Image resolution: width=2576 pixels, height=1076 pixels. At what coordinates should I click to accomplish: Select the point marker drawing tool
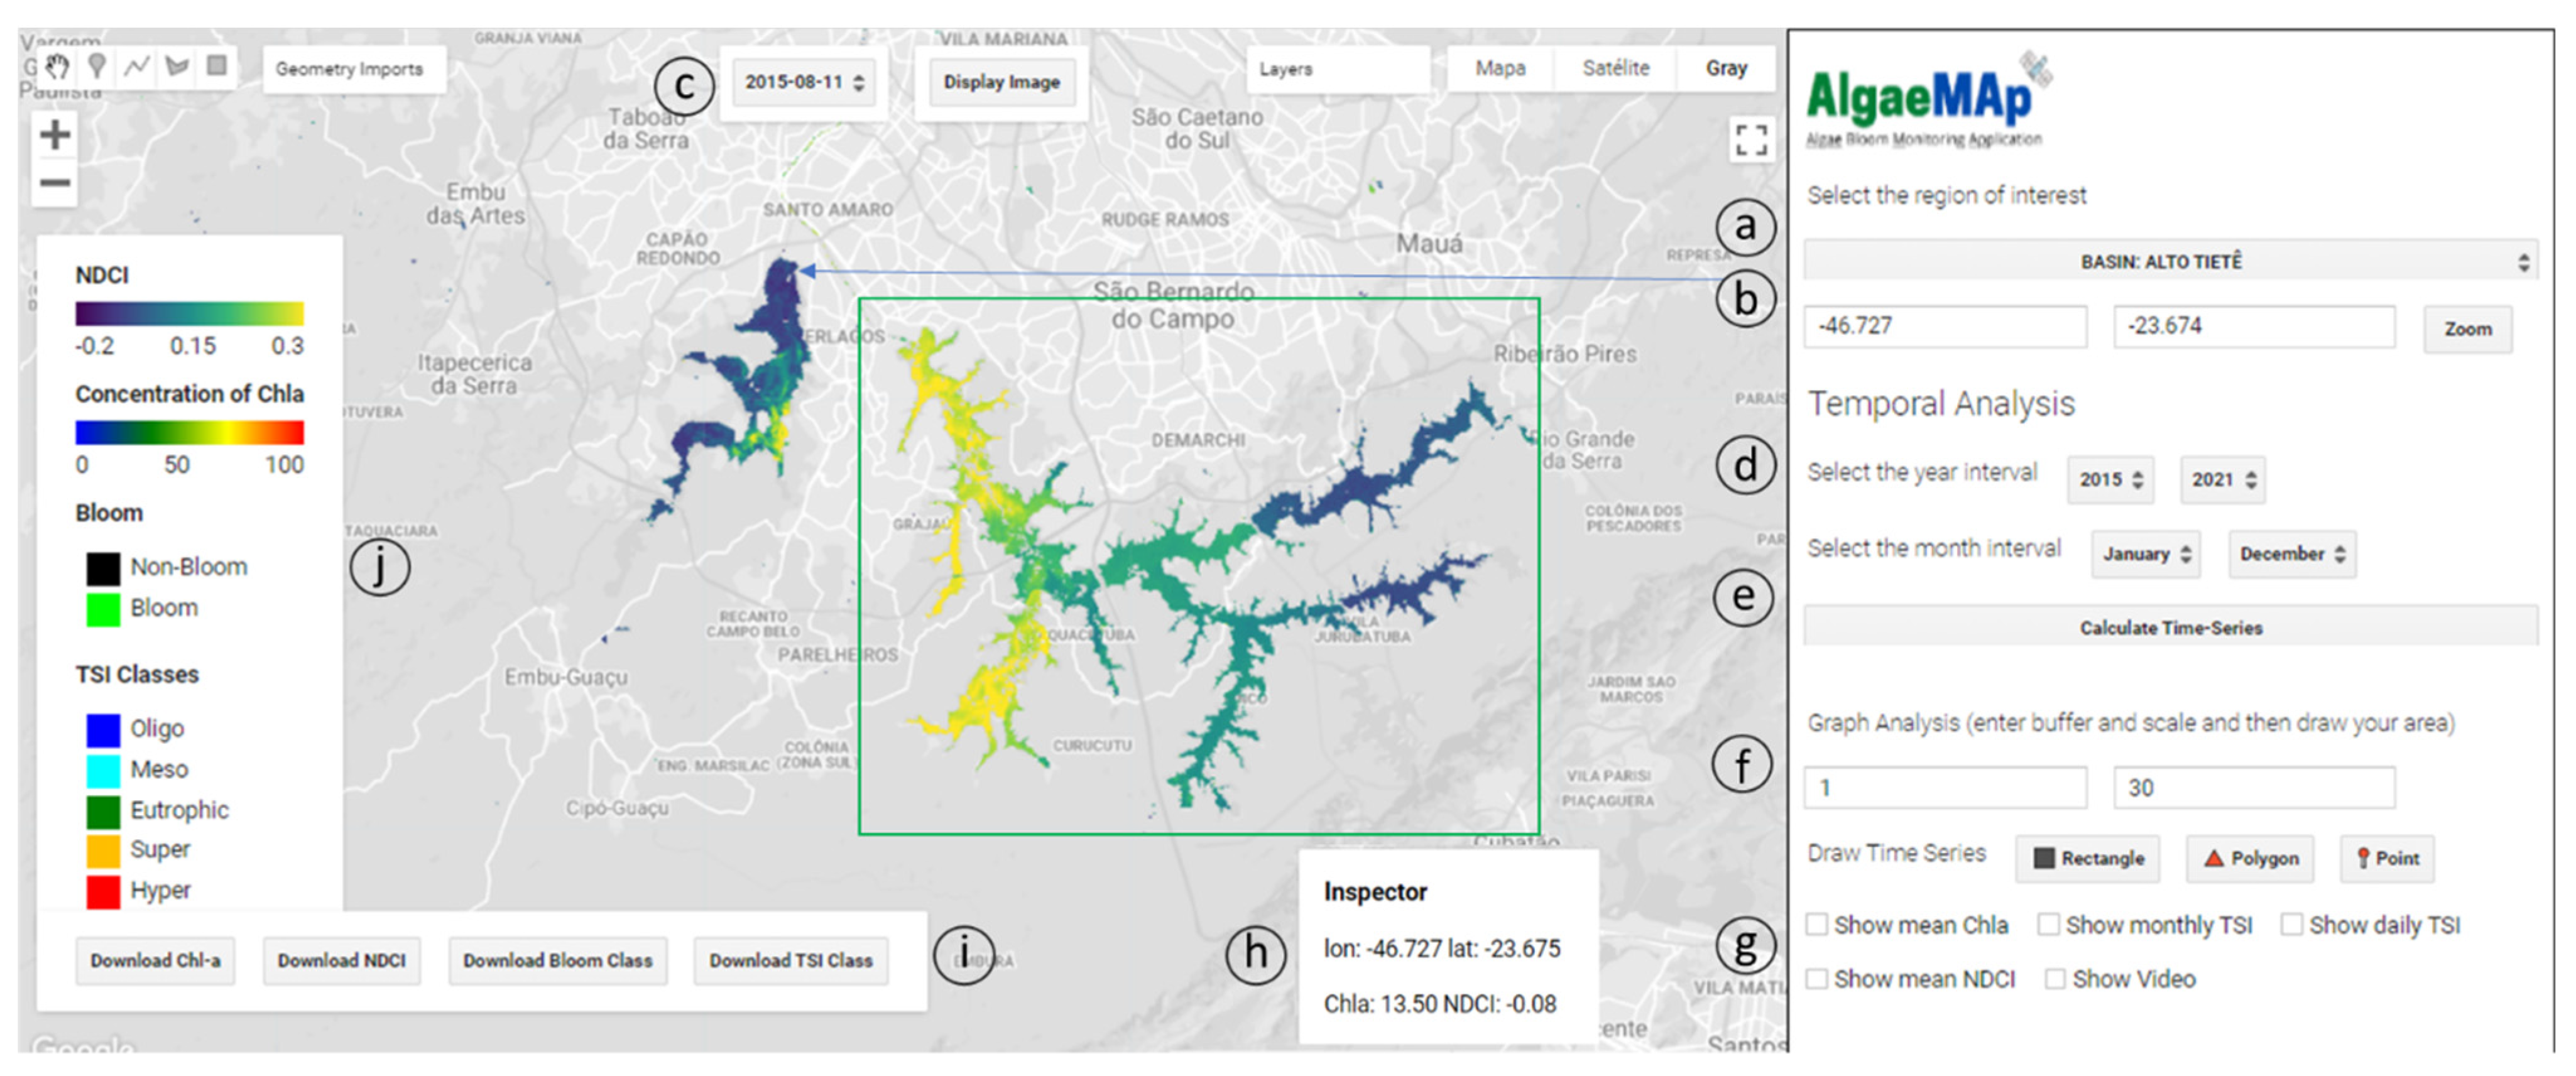click(x=97, y=67)
